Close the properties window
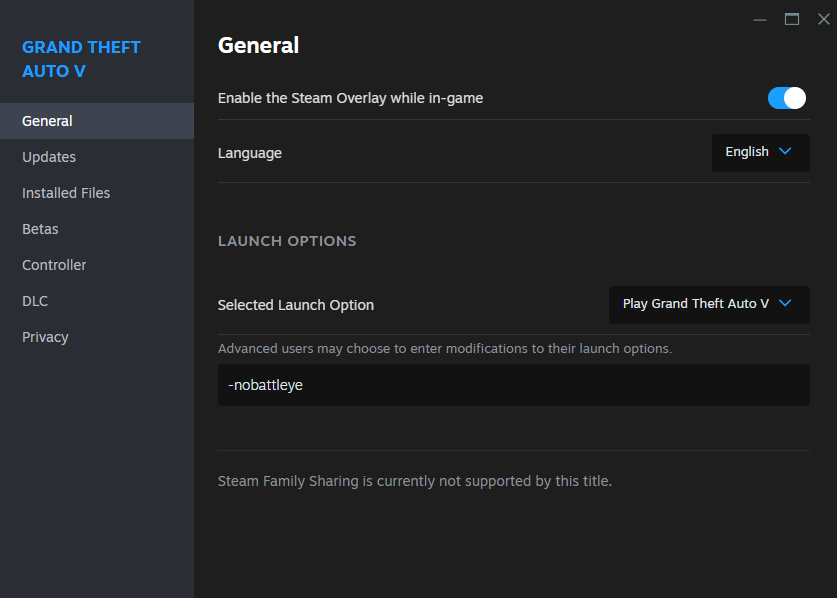Viewport: 837px width, 598px height. pyautogui.click(x=824, y=20)
